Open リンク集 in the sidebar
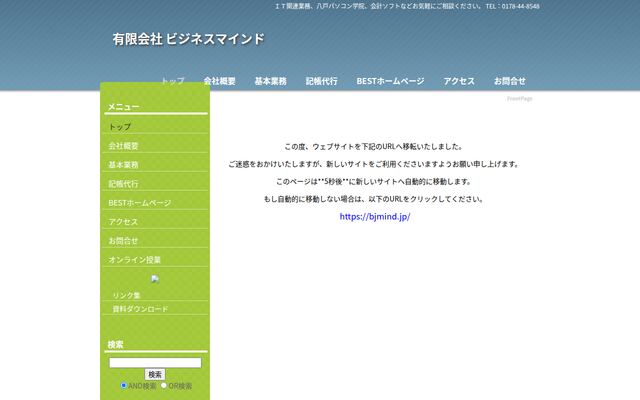Viewport: 640px width, 400px height. point(127,295)
